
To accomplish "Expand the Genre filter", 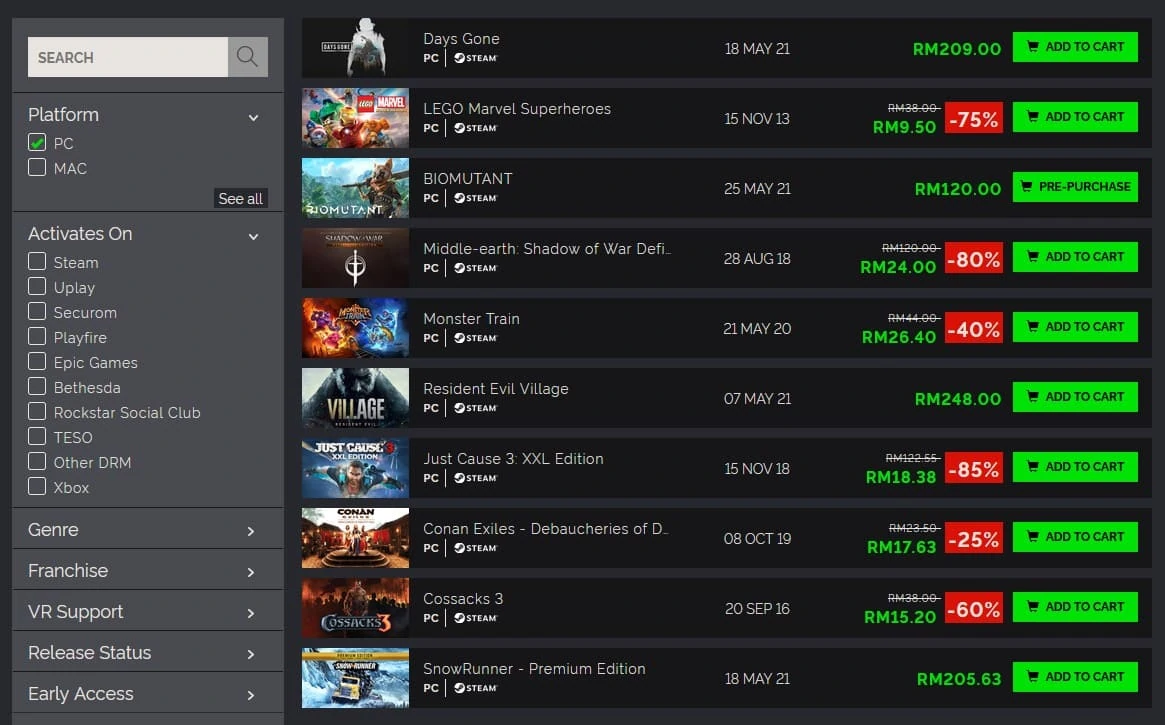I will [x=148, y=530].
